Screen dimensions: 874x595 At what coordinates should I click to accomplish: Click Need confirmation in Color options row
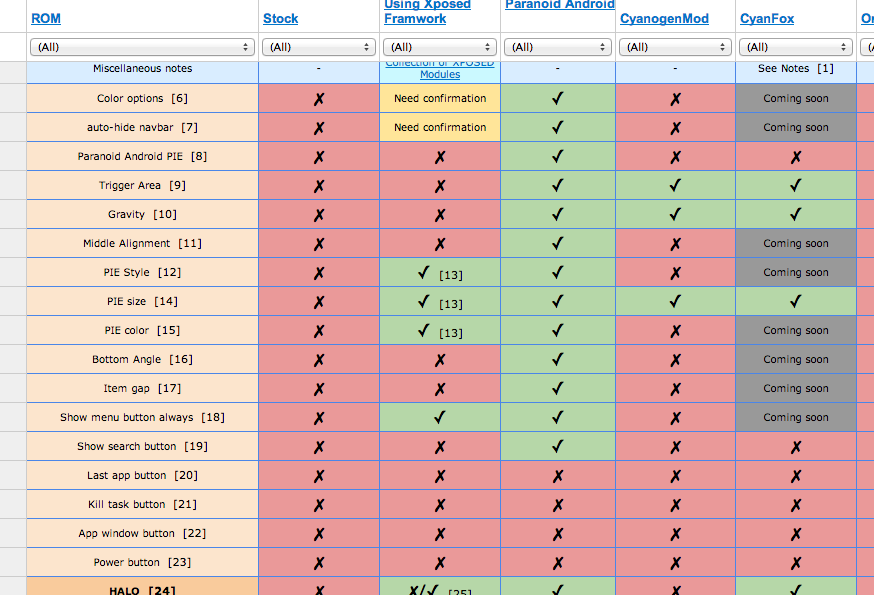coord(440,98)
